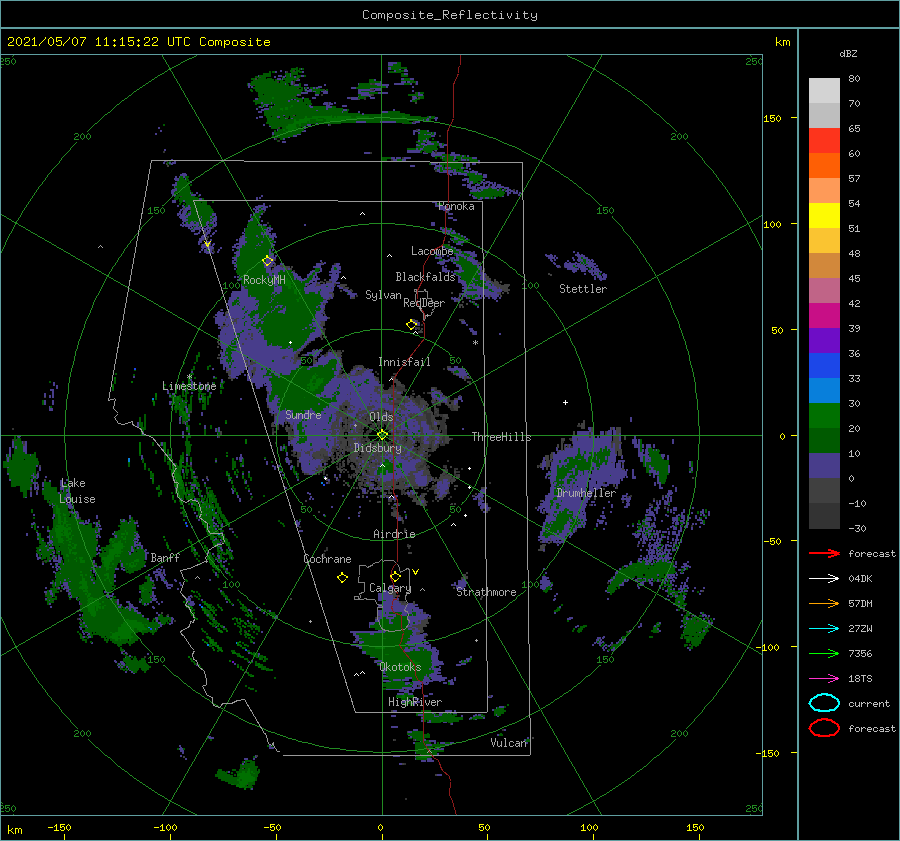Click the 0 tick on right axis
900x841 pixels.
[782, 436]
